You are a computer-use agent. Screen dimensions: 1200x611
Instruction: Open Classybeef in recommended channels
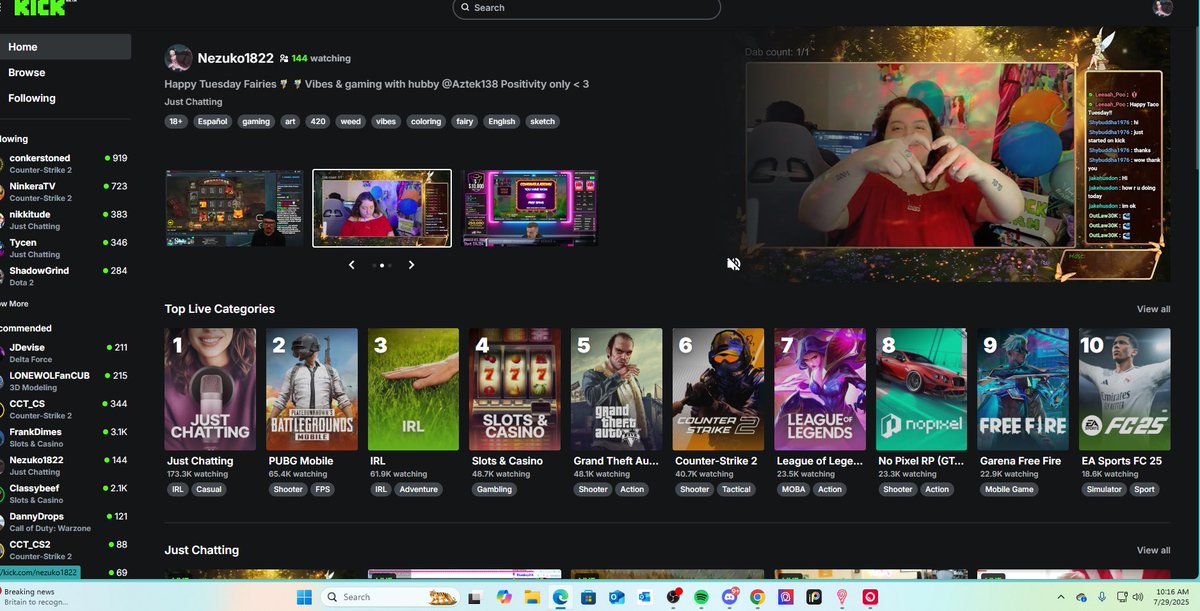point(65,492)
